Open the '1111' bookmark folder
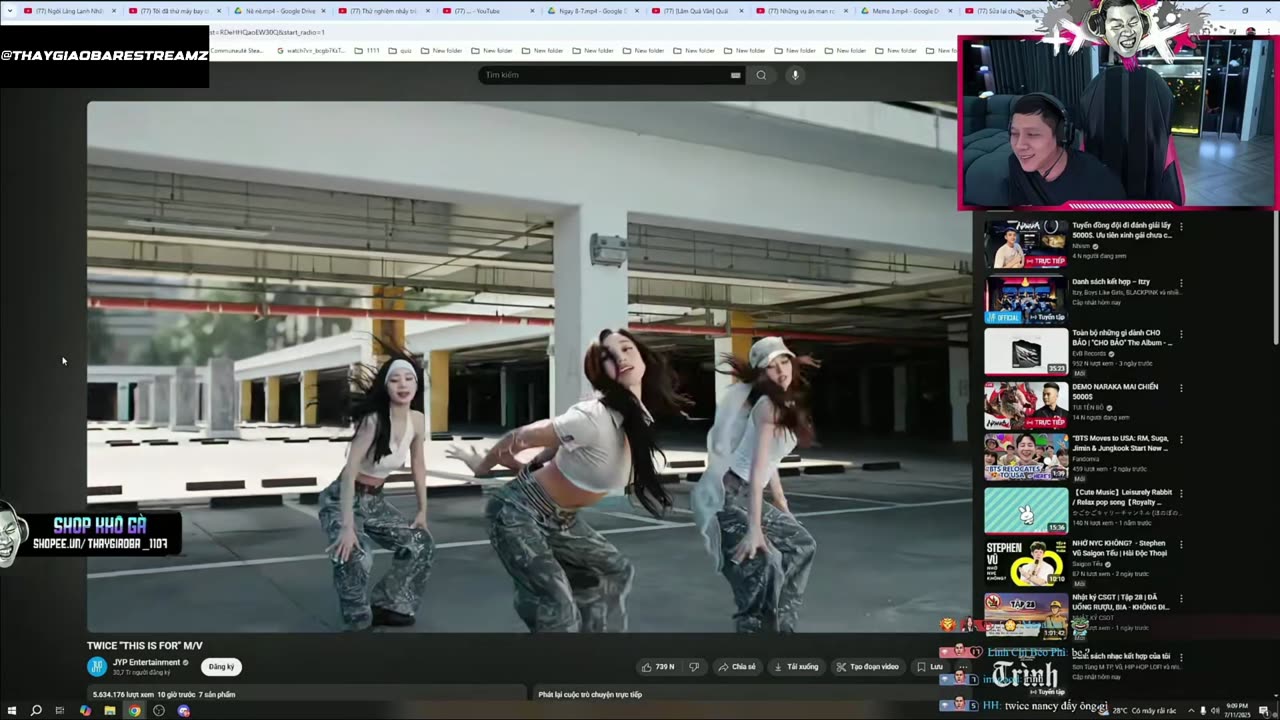The height and width of the screenshot is (720, 1280). coord(367,50)
